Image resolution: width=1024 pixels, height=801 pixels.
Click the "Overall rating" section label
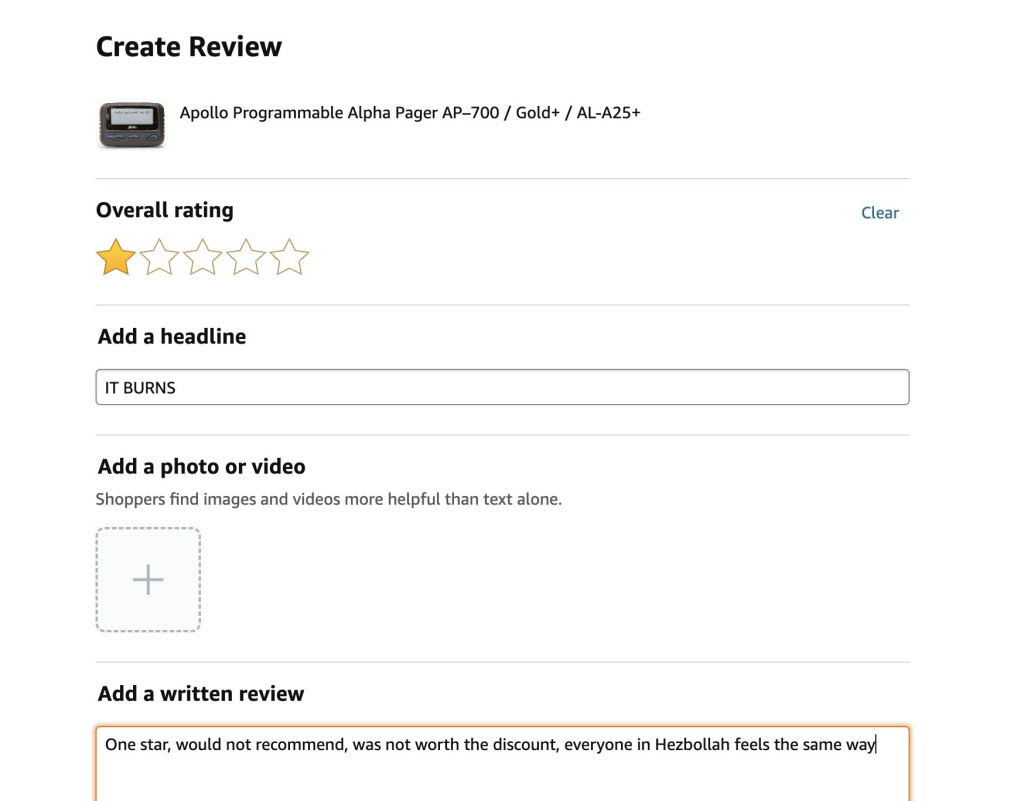(x=165, y=210)
